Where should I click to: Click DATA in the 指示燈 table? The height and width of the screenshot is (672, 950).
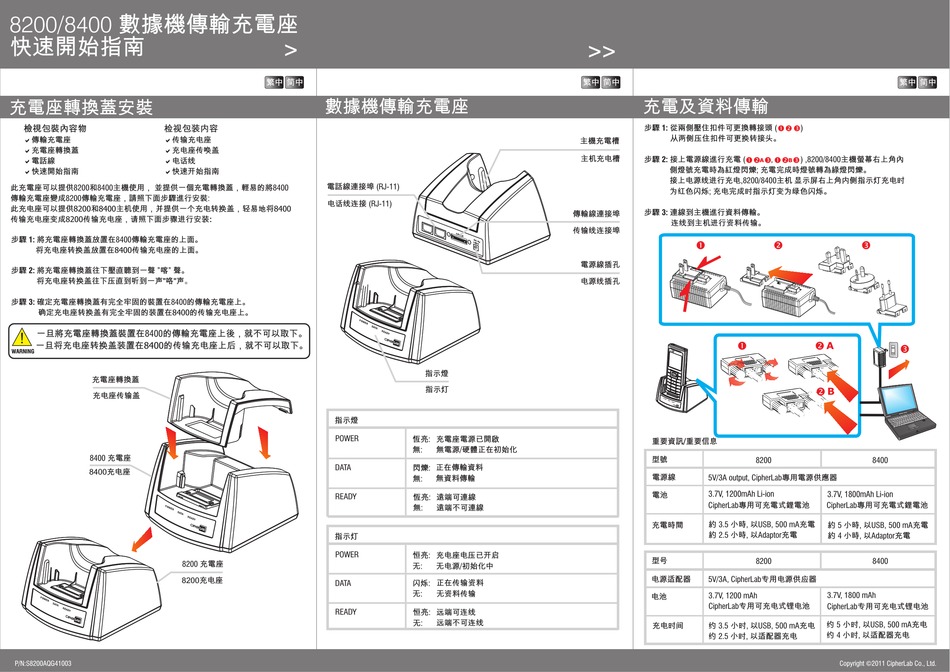343,468
